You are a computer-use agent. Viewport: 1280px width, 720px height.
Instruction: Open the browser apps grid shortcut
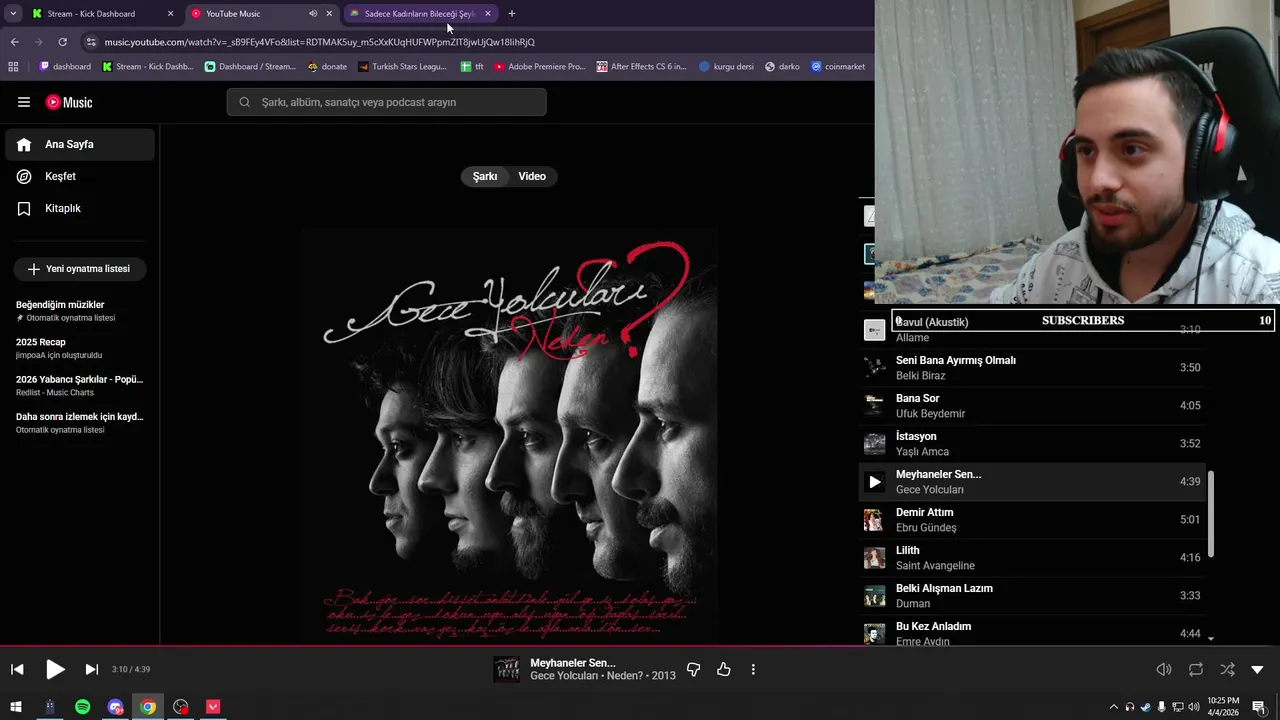pos(13,67)
